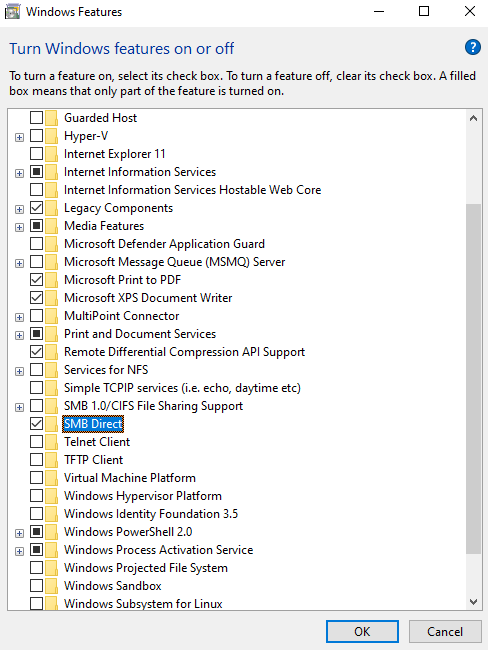The width and height of the screenshot is (488, 650).
Task: Click the folder icon beside Windows Sandbox
Action: pos(51,586)
